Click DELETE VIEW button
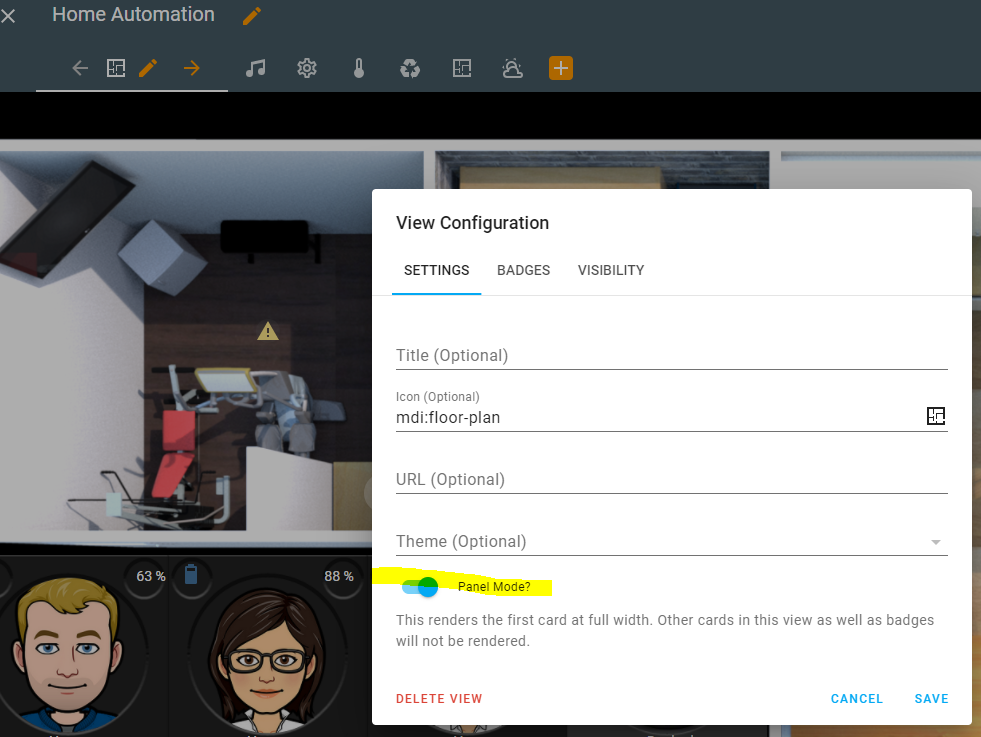Screen dimensions: 981x737 click(x=439, y=699)
